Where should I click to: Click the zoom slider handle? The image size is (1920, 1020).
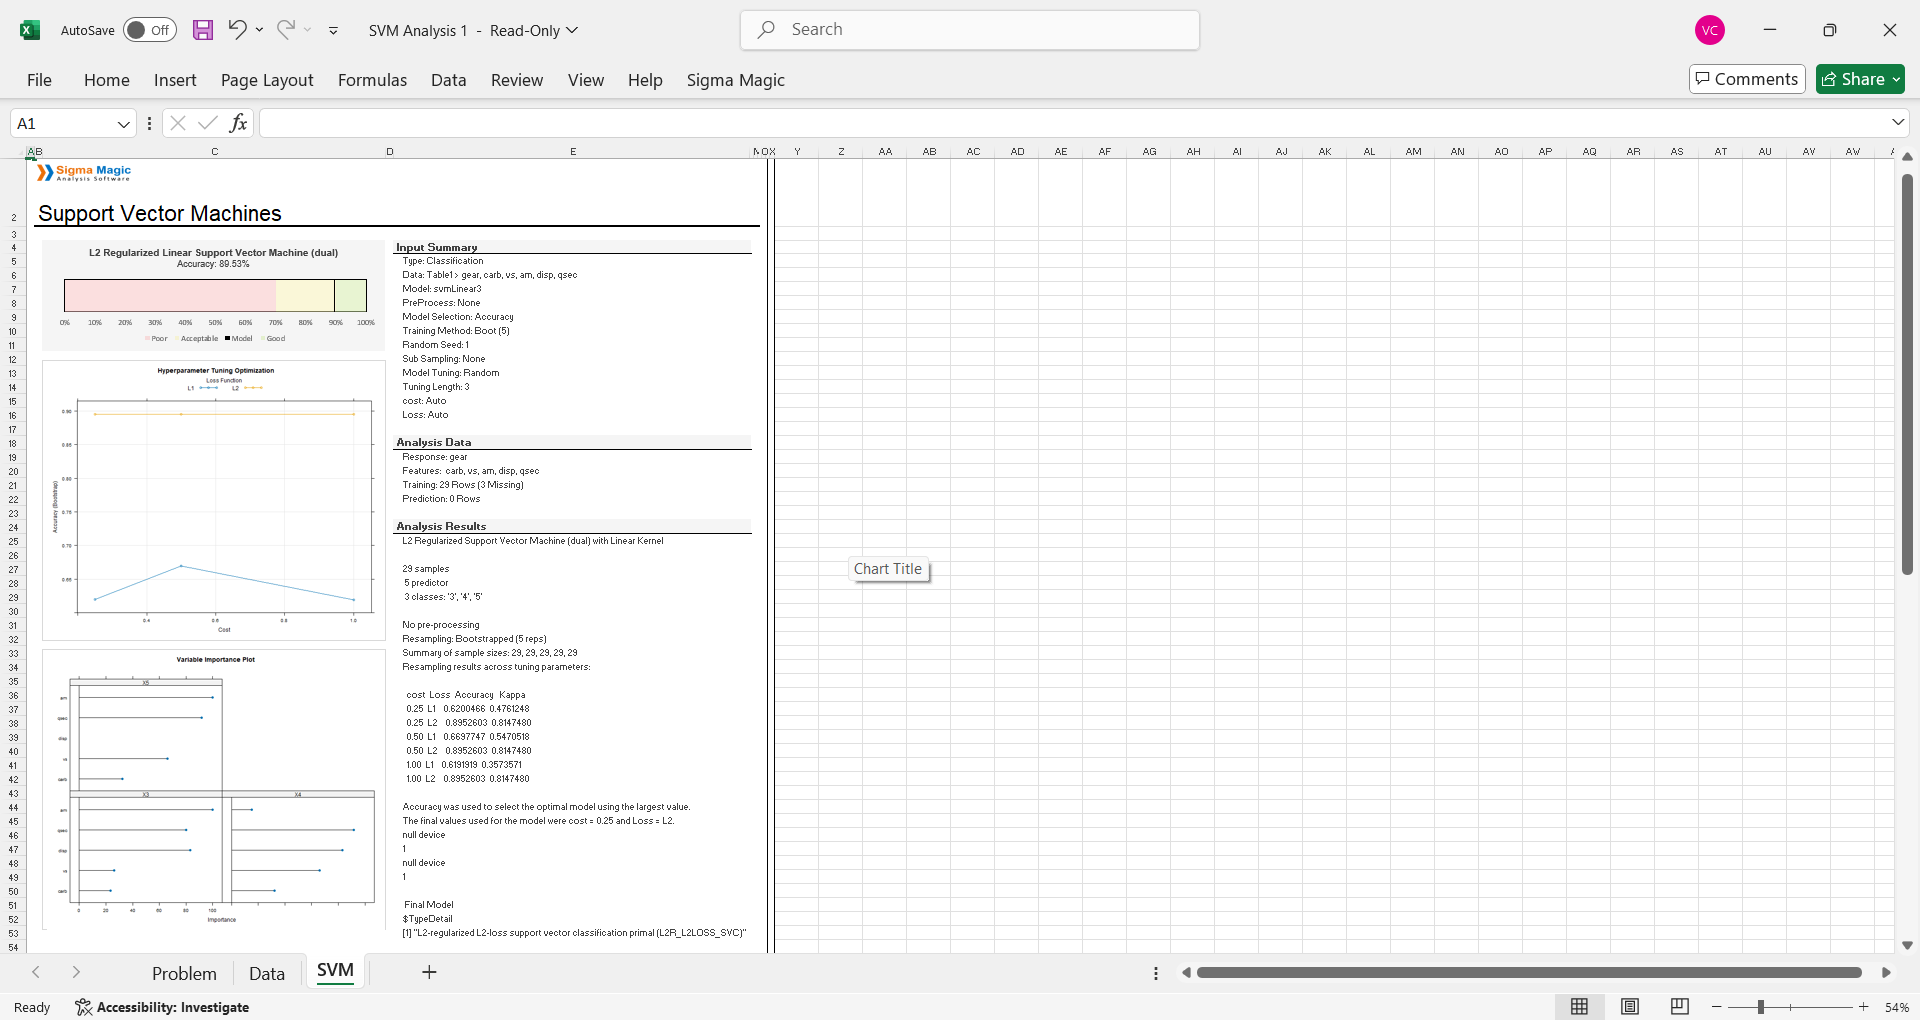click(1760, 1007)
